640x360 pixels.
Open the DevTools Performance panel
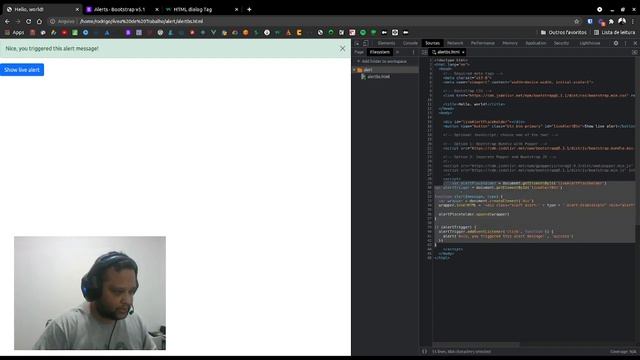click(482, 43)
